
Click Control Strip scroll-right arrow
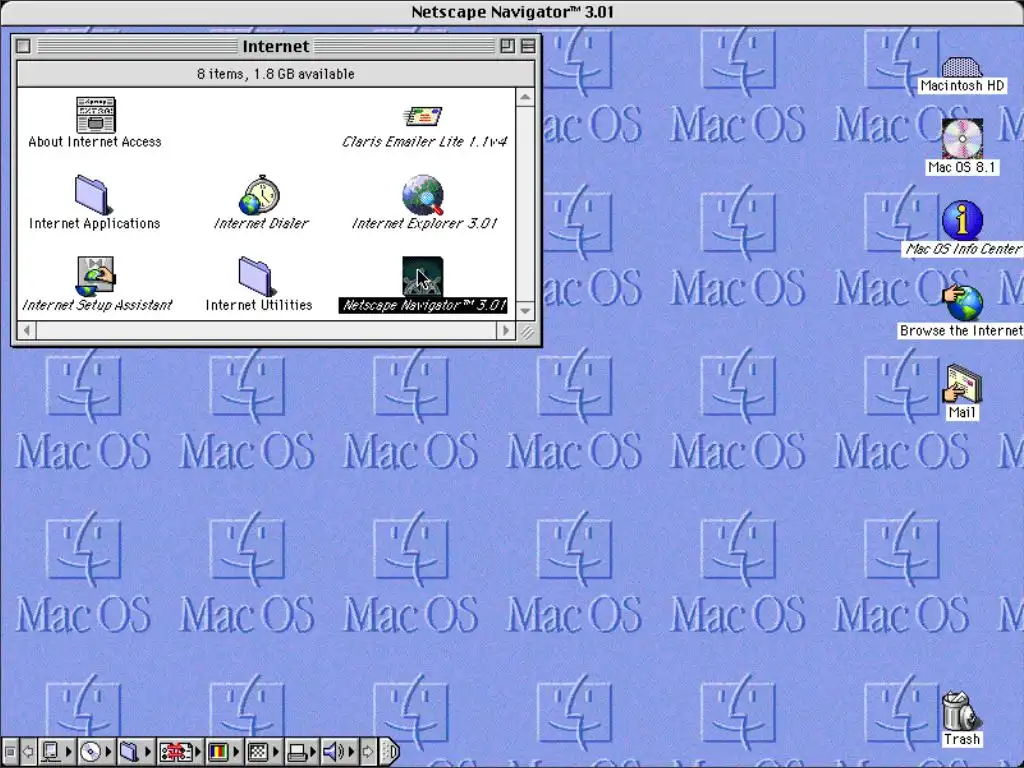[368, 752]
